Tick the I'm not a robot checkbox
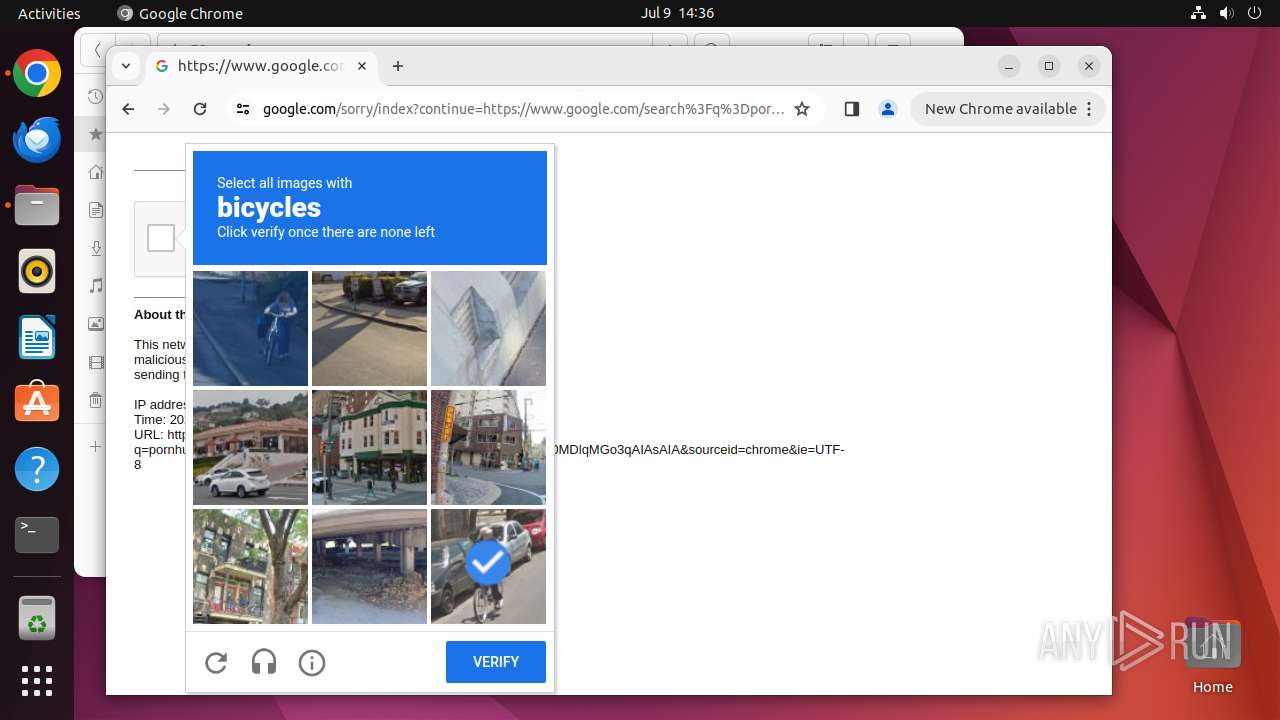The height and width of the screenshot is (720, 1280). click(x=161, y=238)
